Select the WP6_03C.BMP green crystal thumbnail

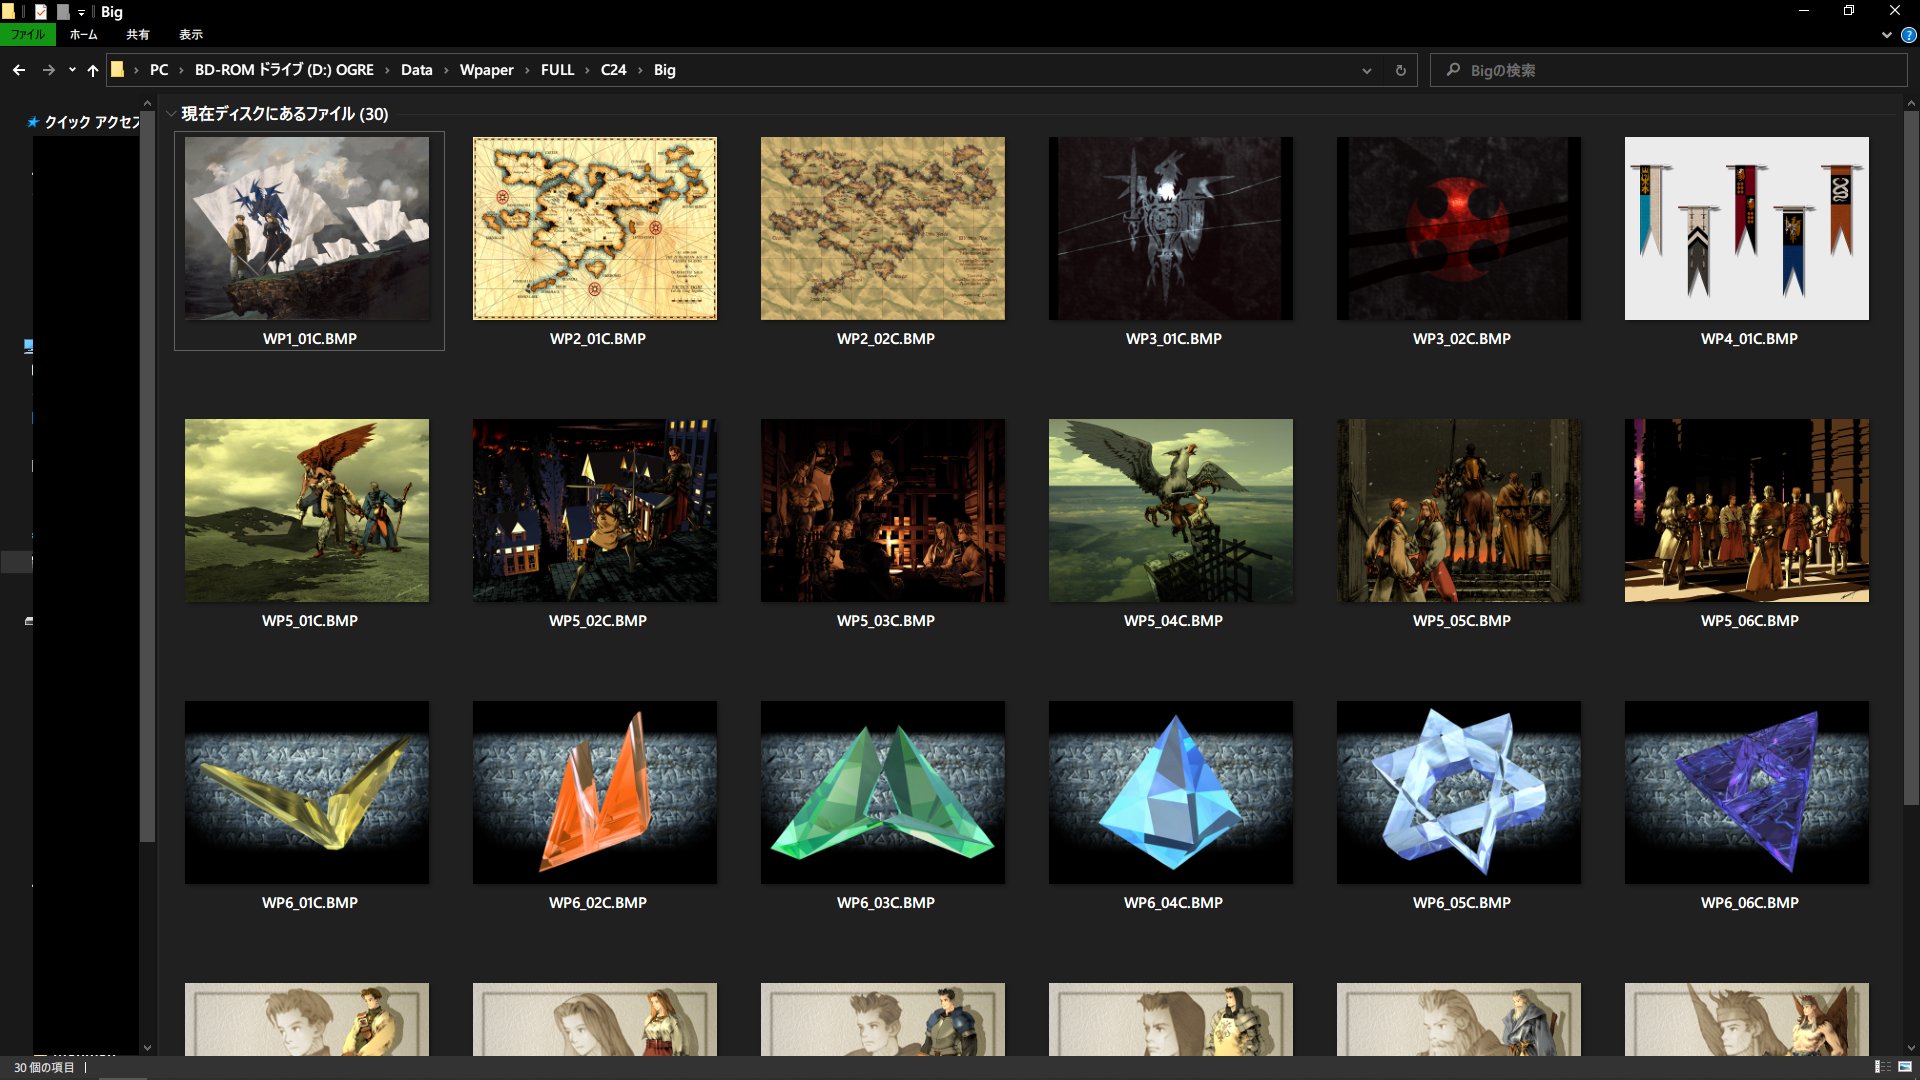(883, 793)
